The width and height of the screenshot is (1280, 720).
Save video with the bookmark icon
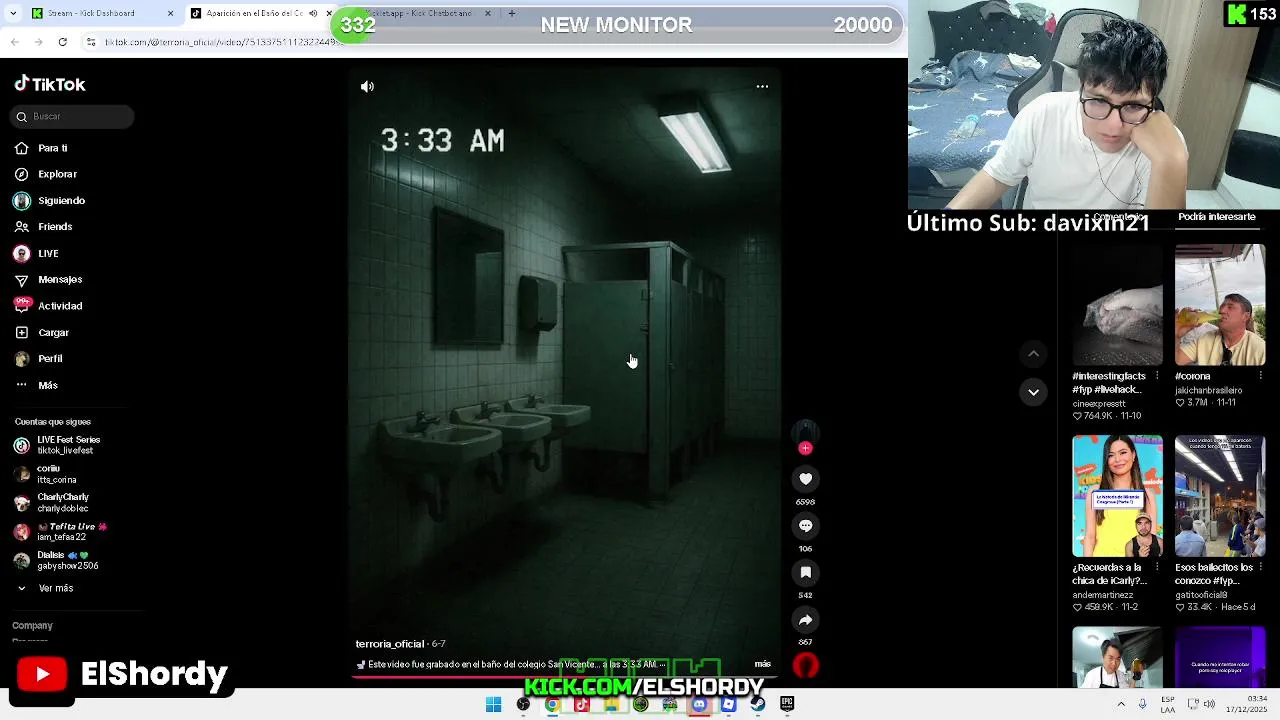[x=805, y=573]
